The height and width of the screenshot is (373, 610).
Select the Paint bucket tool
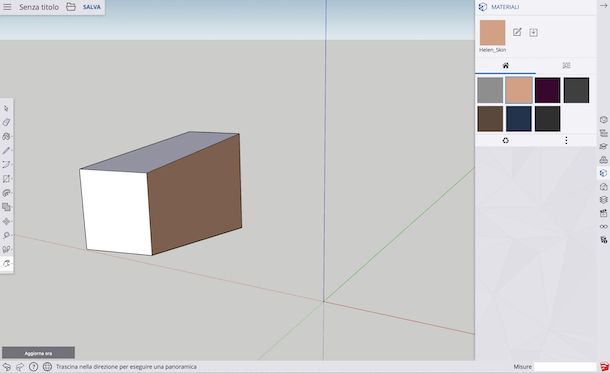(6, 137)
